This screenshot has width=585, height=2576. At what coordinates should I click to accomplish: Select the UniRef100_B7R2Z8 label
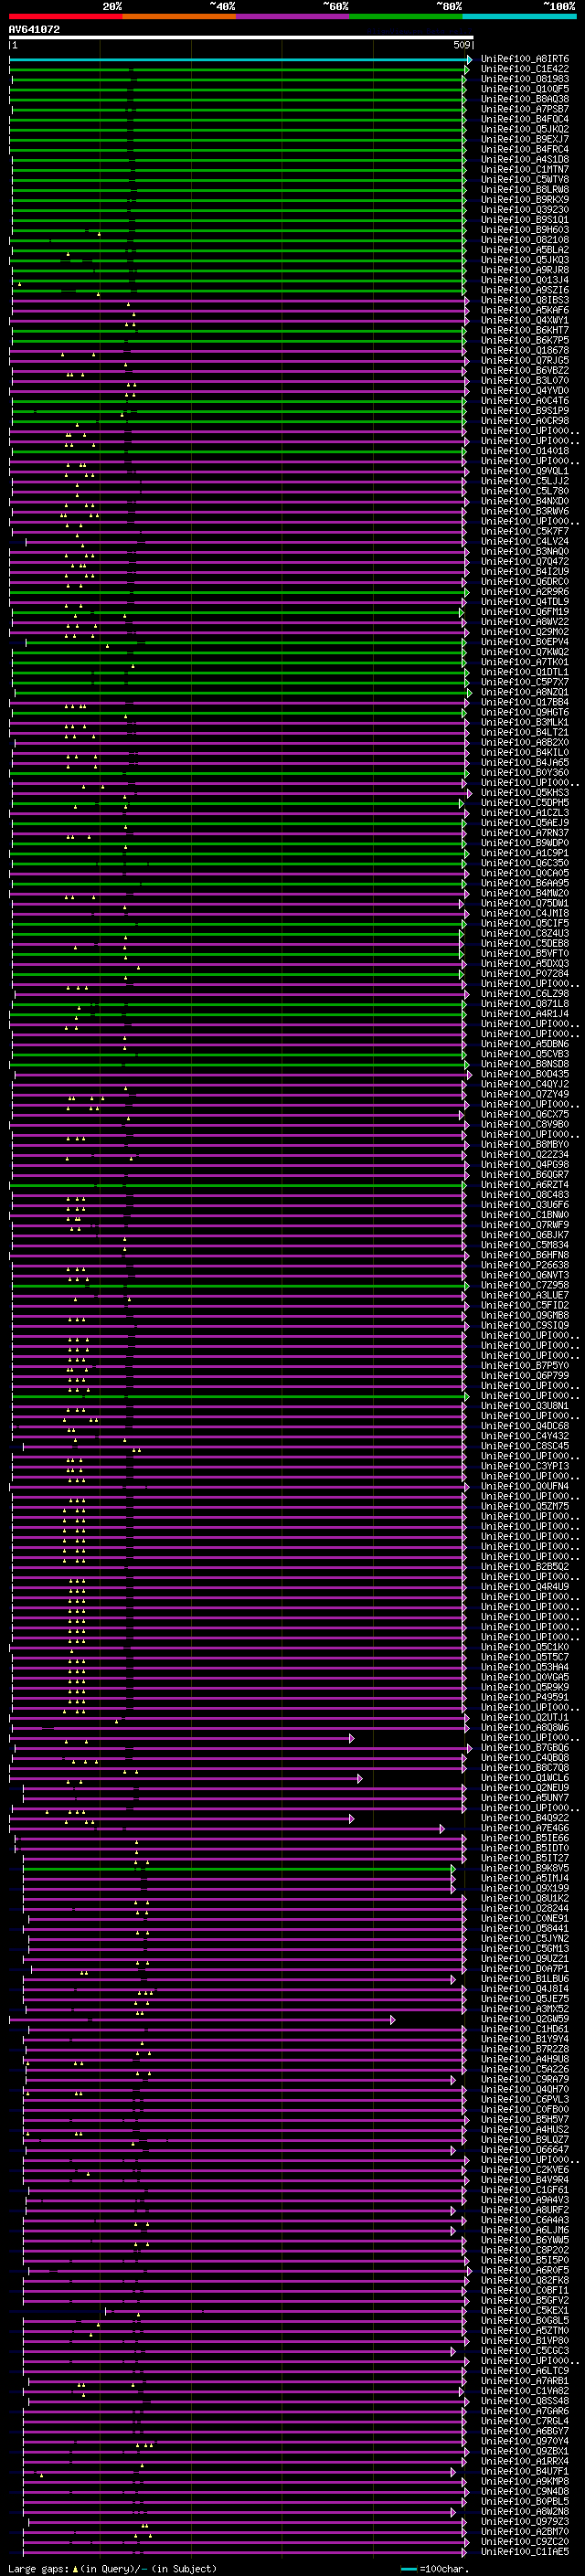[525, 2049]
